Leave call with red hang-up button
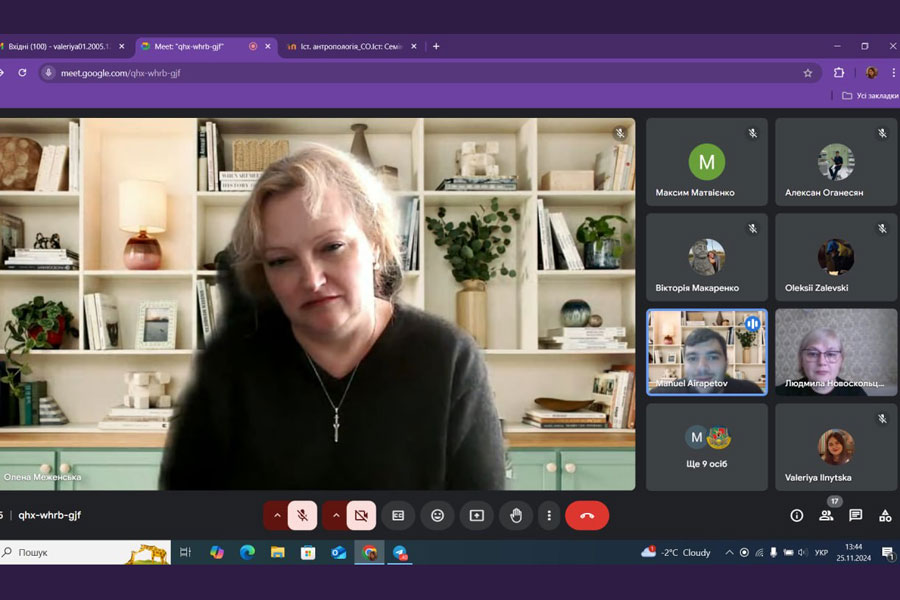 pyautogui.click(x=587, y=516)
